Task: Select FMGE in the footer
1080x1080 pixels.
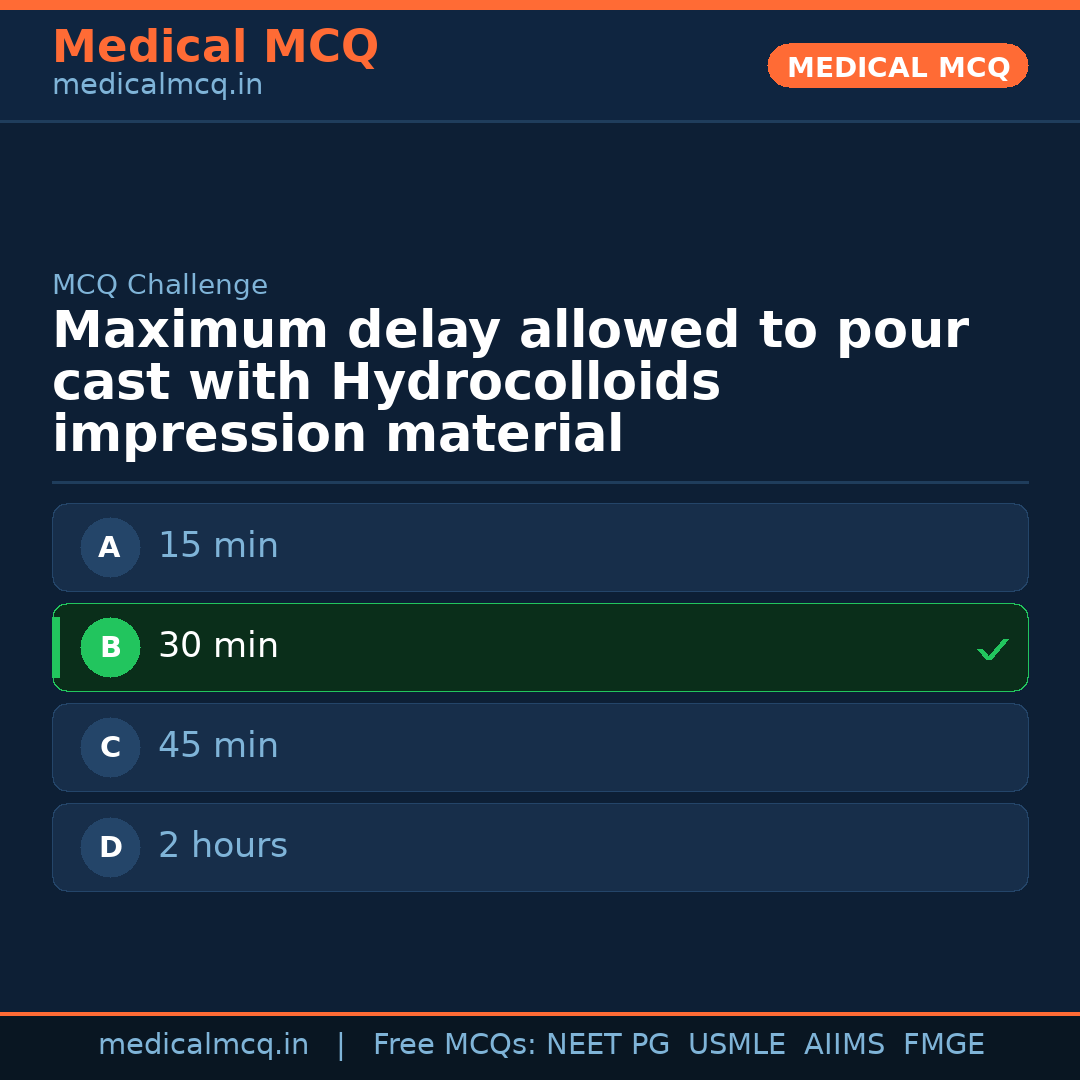Action: (943, 1045)
